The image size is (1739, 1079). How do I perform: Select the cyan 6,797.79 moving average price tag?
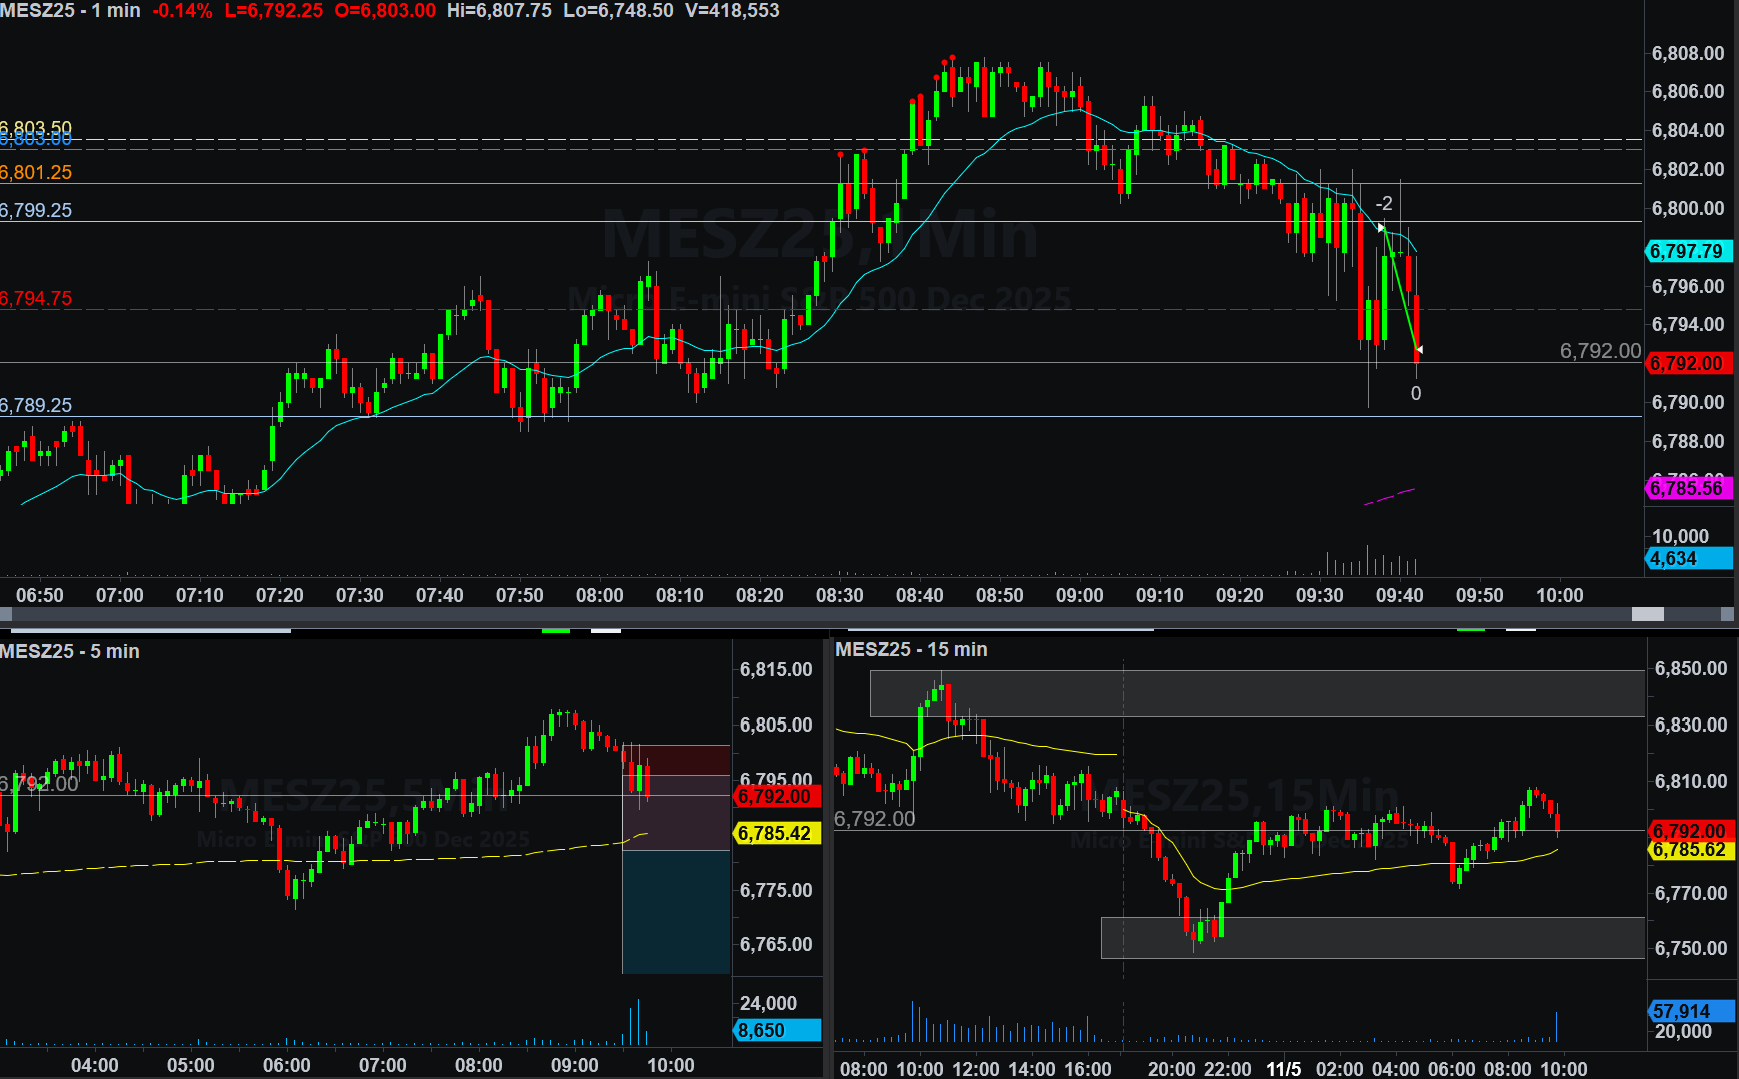tap(1687, 251)
